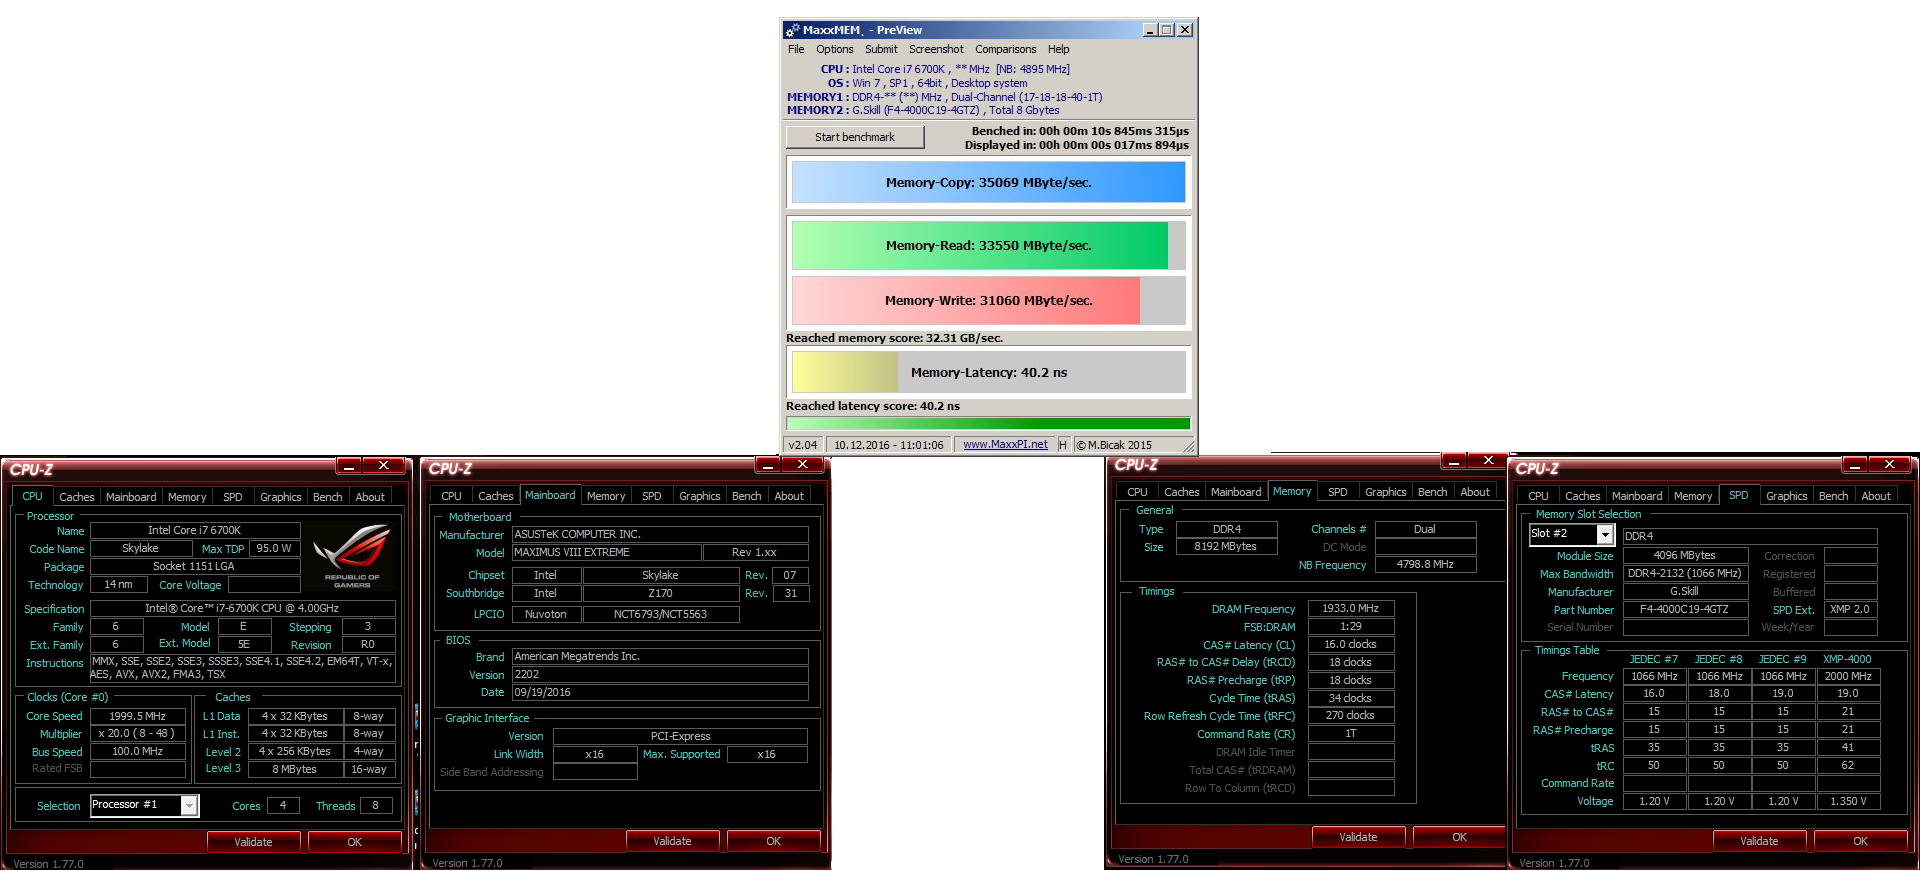Screen dimensions: 1920x871
Task: Select Graphics tab in CPU-Z Mainboard window
Action: 699,496
